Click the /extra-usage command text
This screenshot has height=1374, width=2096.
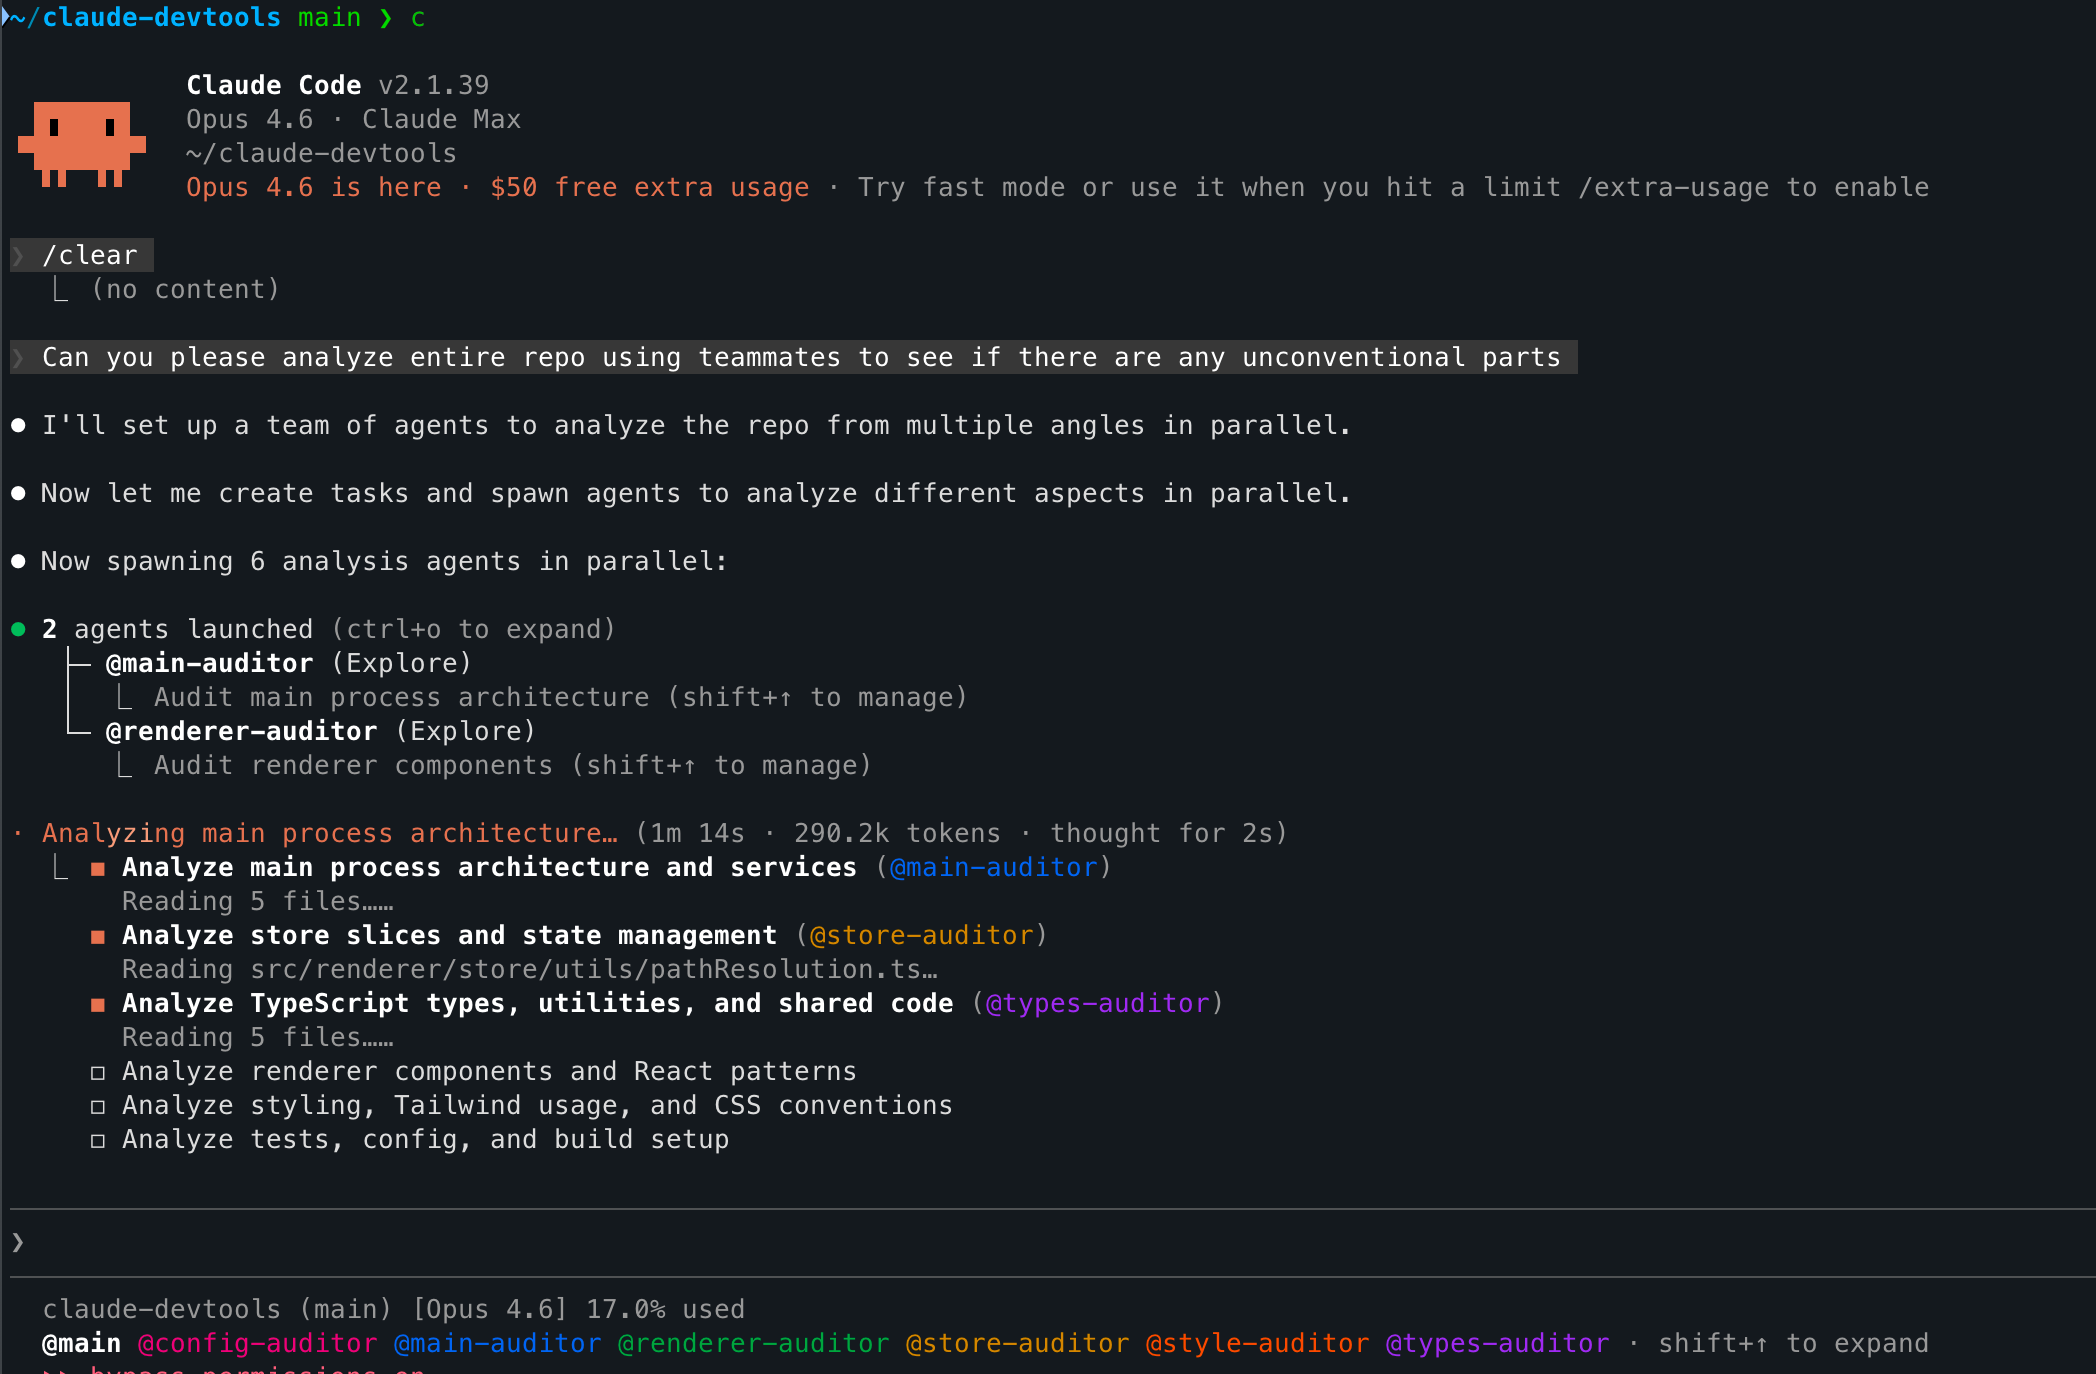pos(1673,187)
